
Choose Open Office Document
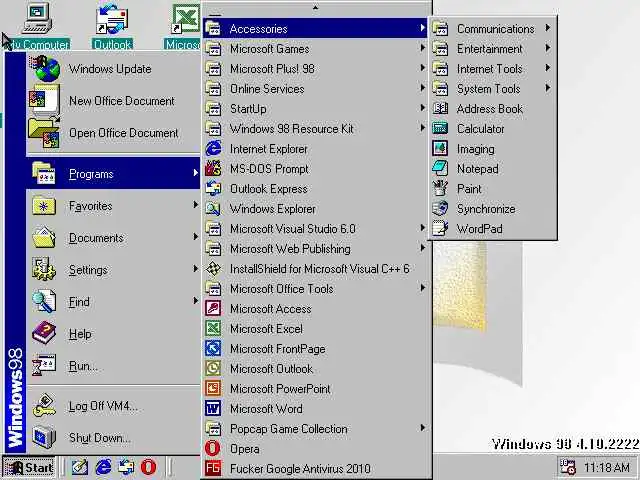coord(113,133)
